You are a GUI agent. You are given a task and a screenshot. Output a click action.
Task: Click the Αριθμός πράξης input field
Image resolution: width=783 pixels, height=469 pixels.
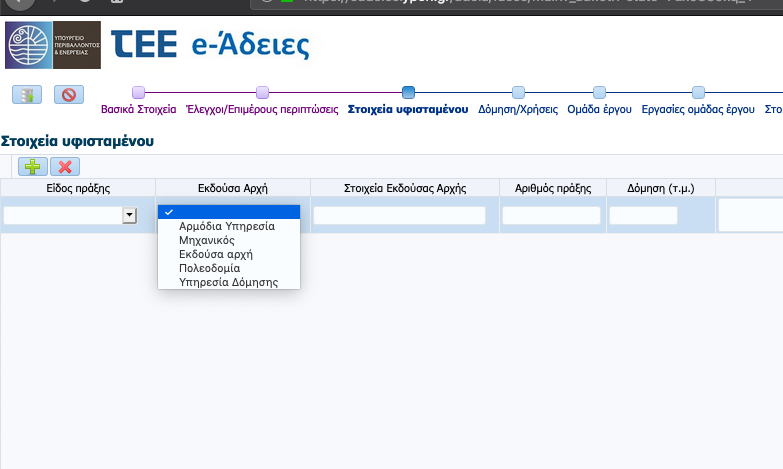pos(551,215)
